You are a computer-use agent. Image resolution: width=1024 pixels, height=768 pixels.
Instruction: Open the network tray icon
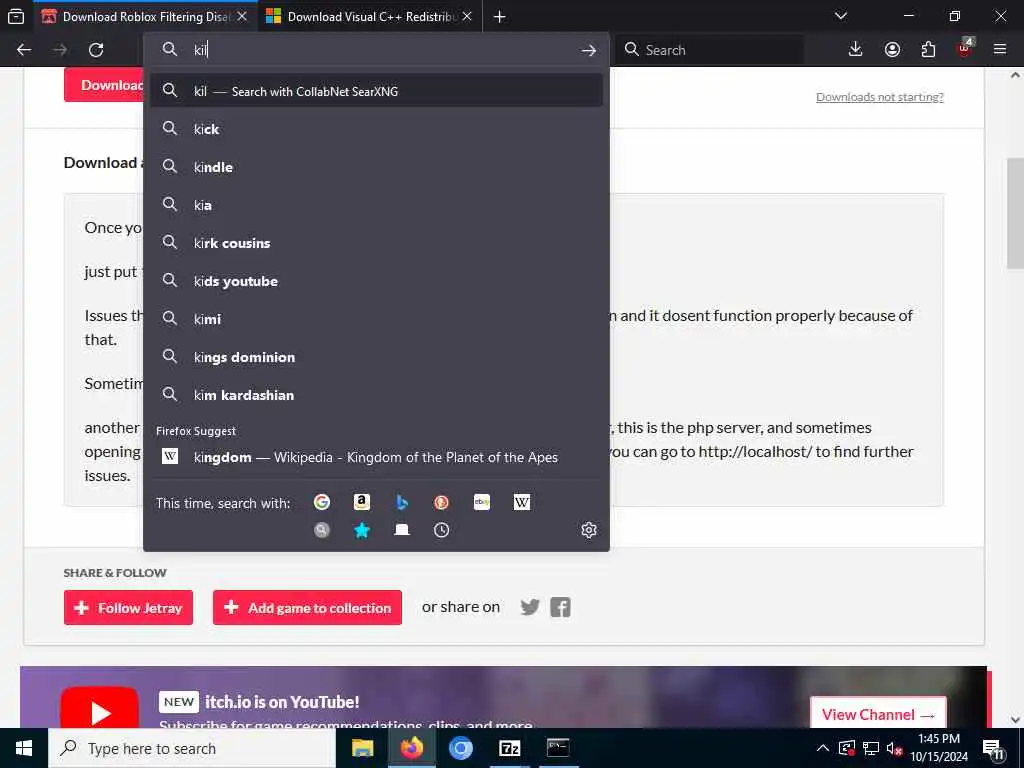[871, 748]
